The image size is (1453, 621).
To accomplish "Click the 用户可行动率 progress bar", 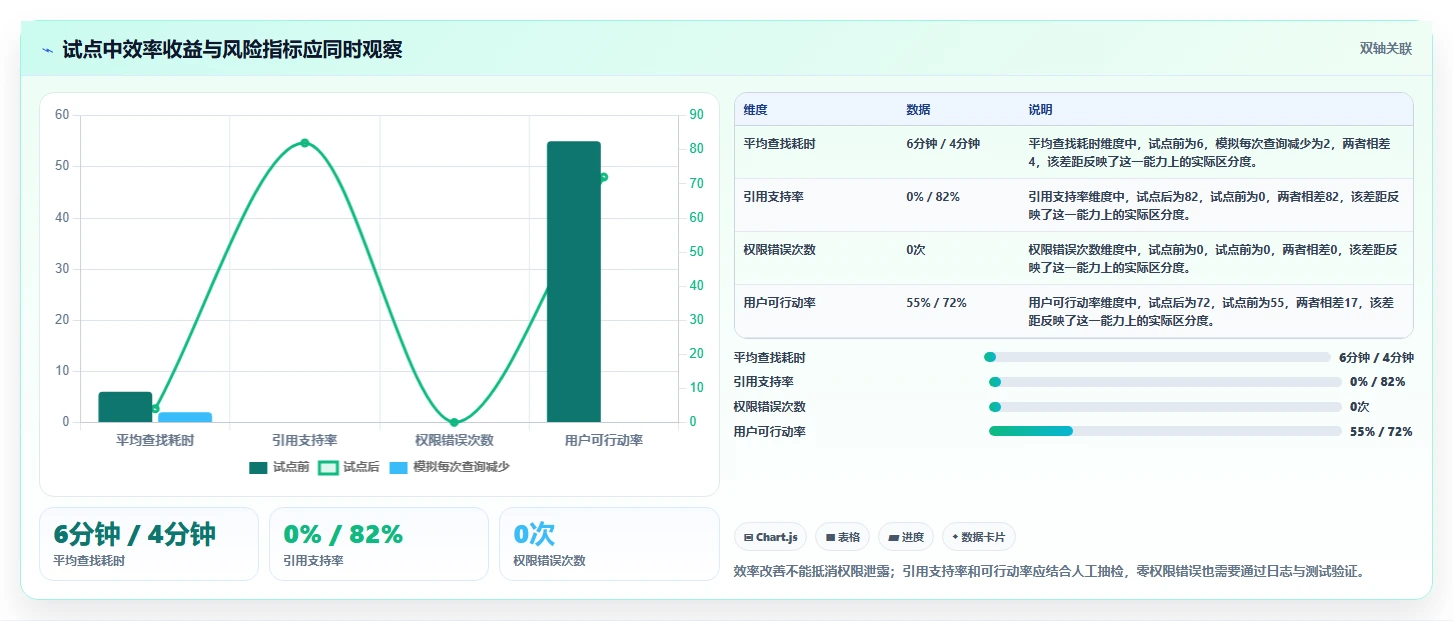I will point(1165,431).
